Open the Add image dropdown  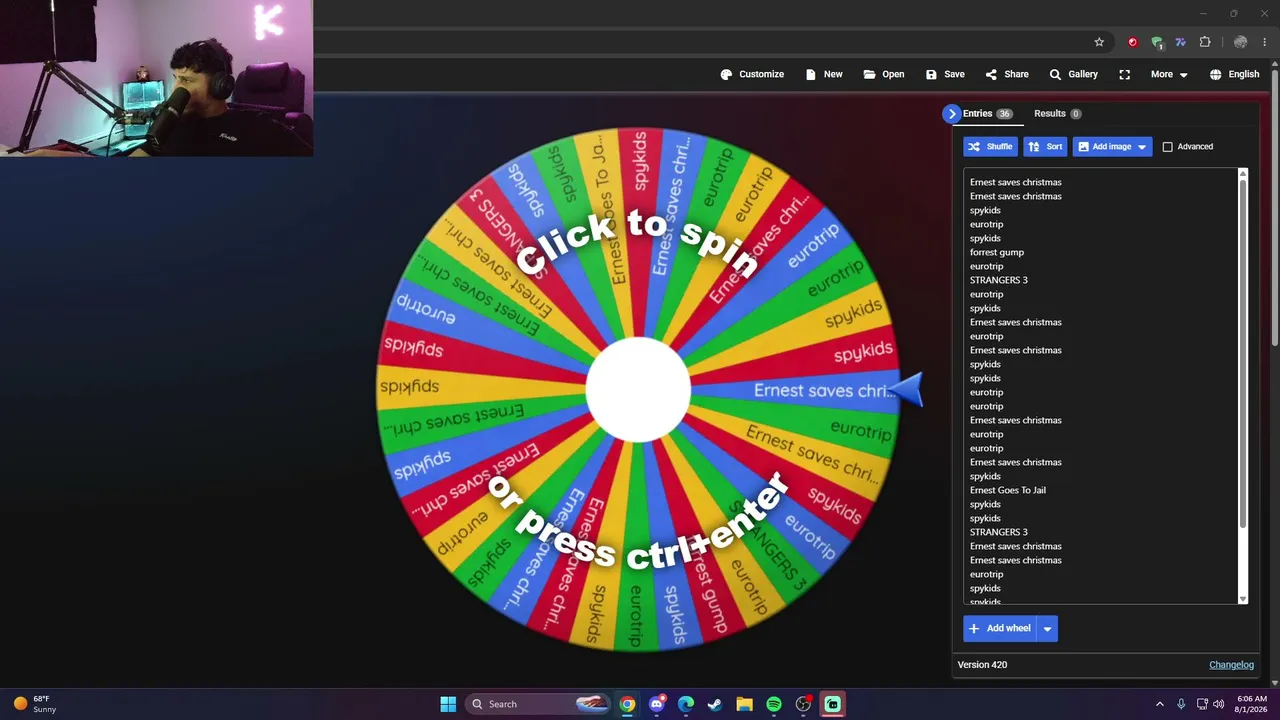tap(1112, 147)
